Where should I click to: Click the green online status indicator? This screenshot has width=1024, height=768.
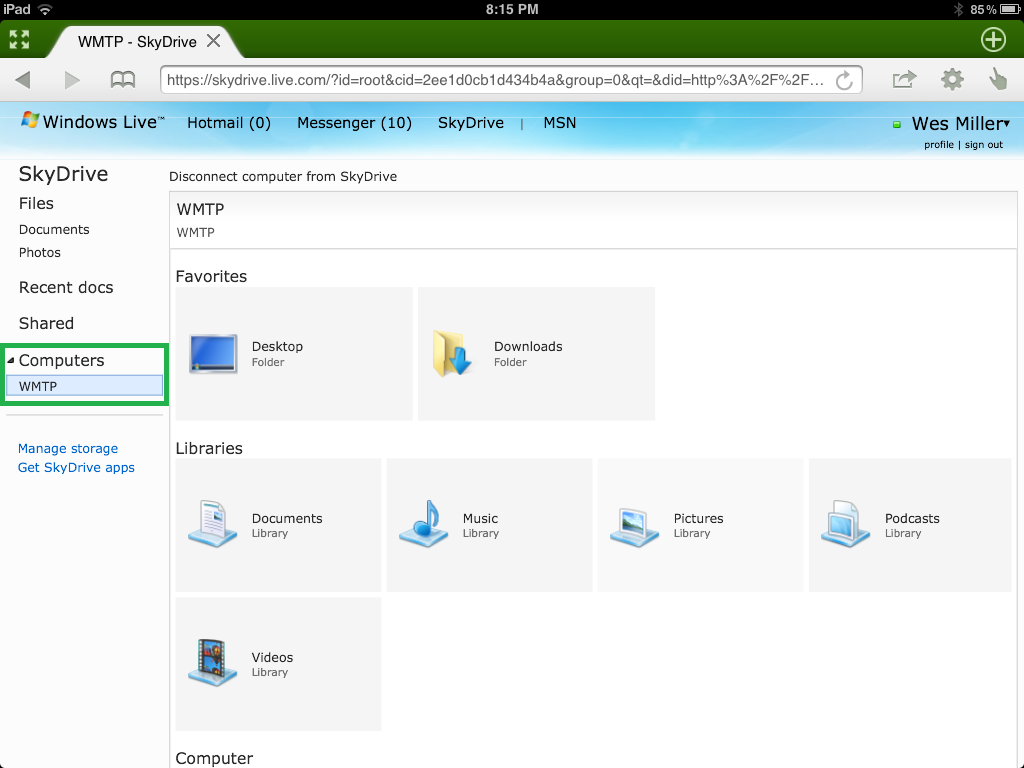tap(897, 124)
